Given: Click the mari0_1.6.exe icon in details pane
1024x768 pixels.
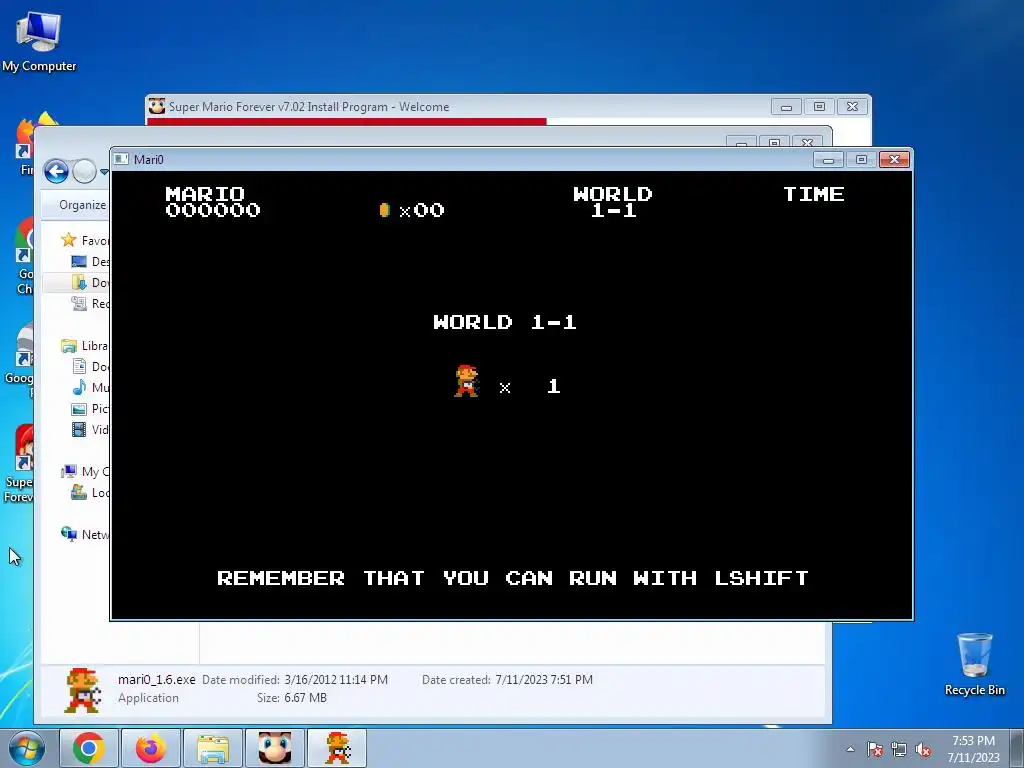Looking at the screenshot, I should 84,690.
